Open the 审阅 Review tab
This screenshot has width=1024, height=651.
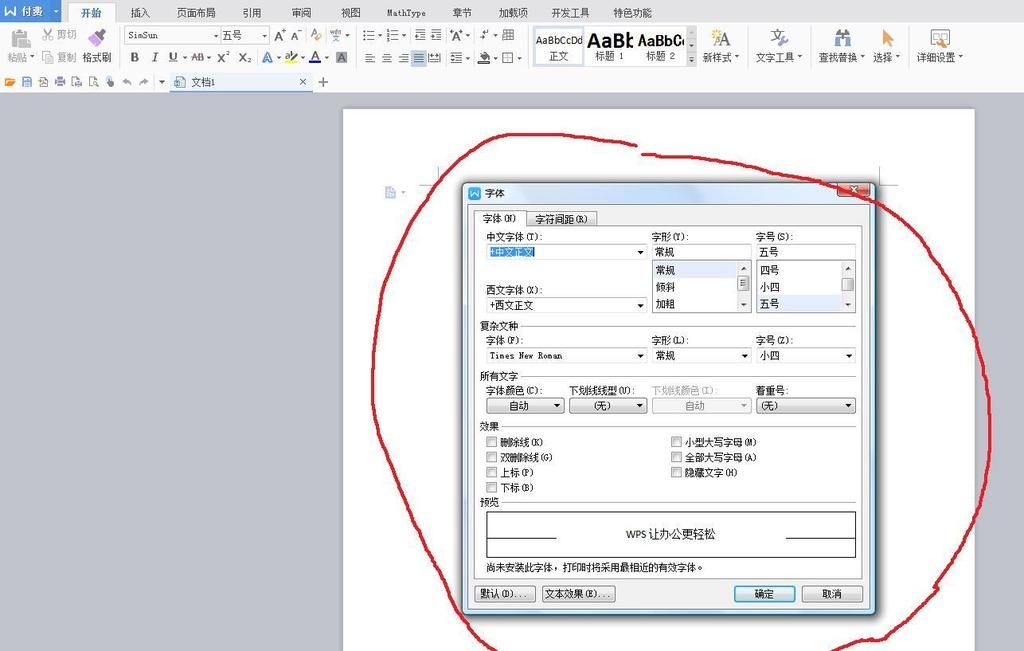[x=301, y=12]
